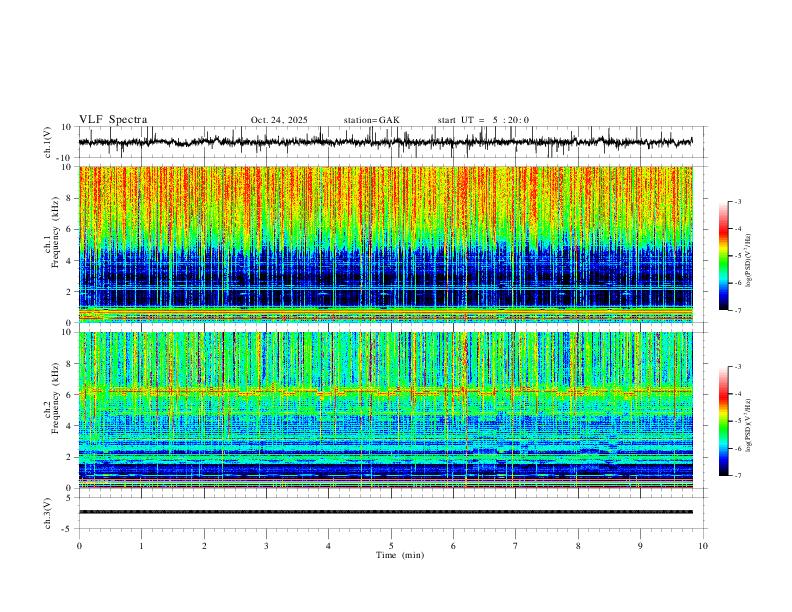The height and width of the screenshot is (612, 792).
Task: Click the ch.2 "Frequency (kHz)" axis label
Action: point(55,398)
